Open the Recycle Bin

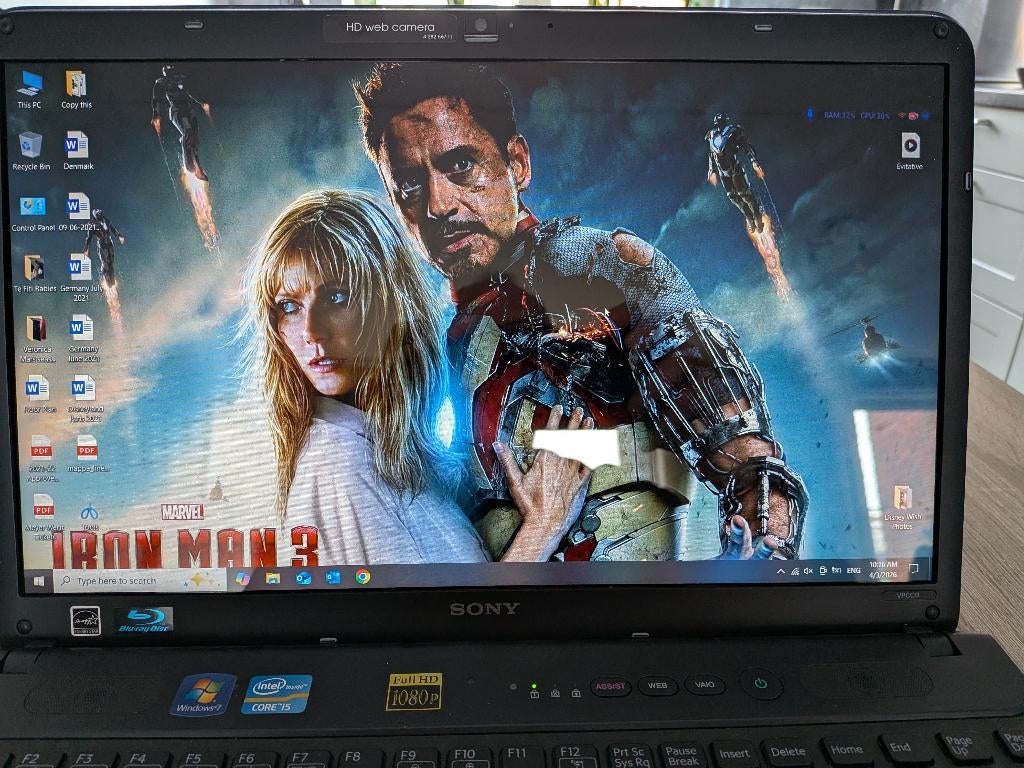click(x=31, y=151)
